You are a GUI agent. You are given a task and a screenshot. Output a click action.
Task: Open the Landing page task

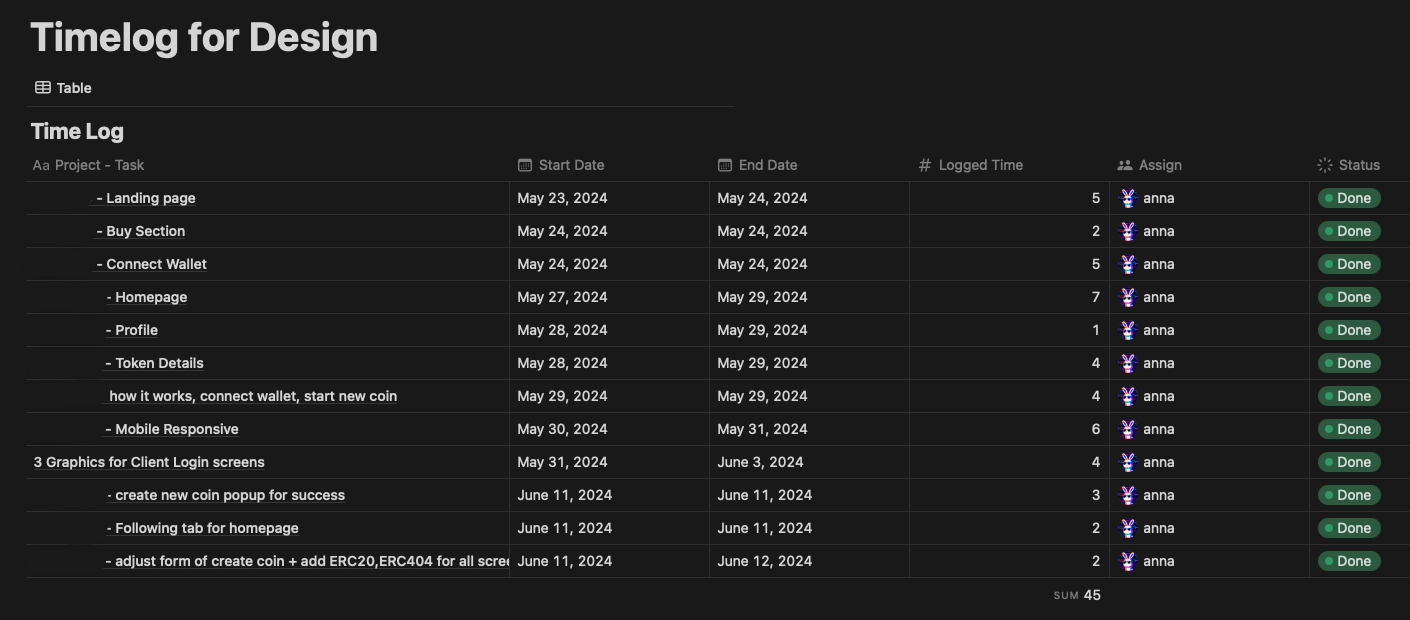pos(146,198)
